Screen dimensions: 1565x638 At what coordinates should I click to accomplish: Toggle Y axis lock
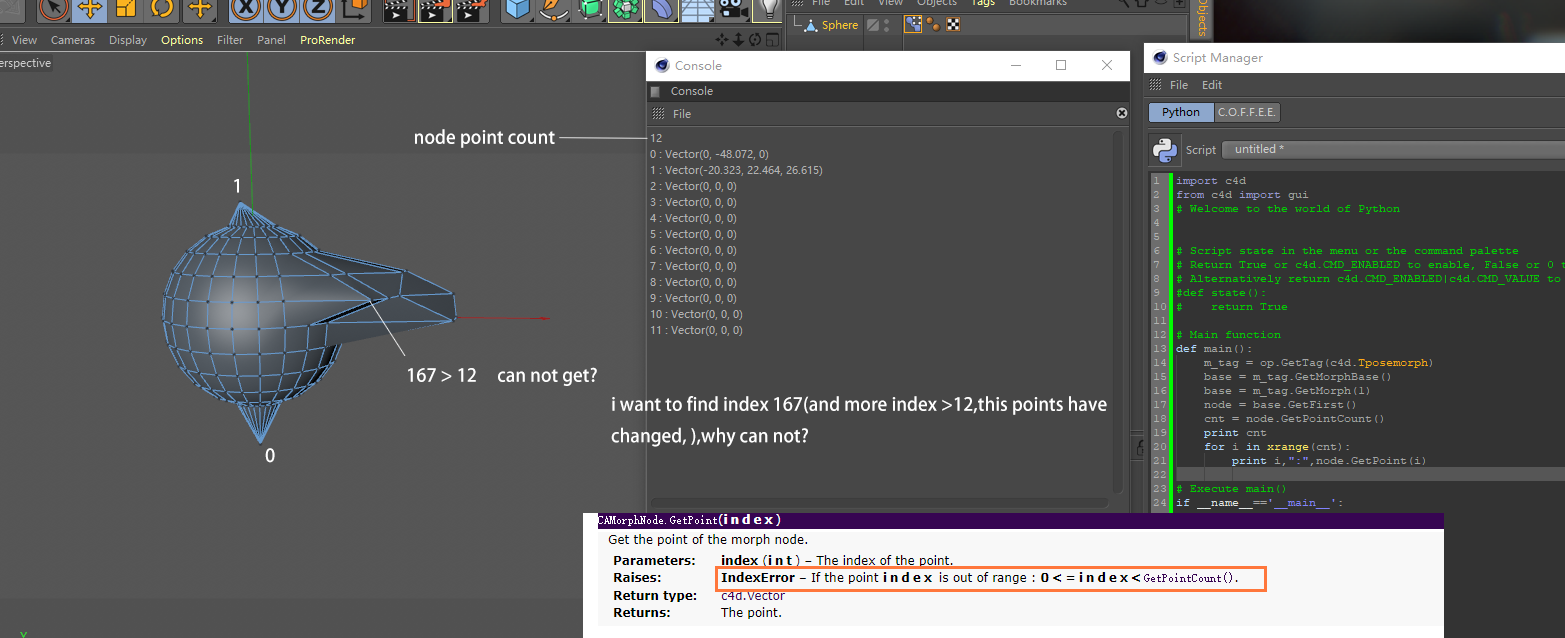(x=282, y=9)
